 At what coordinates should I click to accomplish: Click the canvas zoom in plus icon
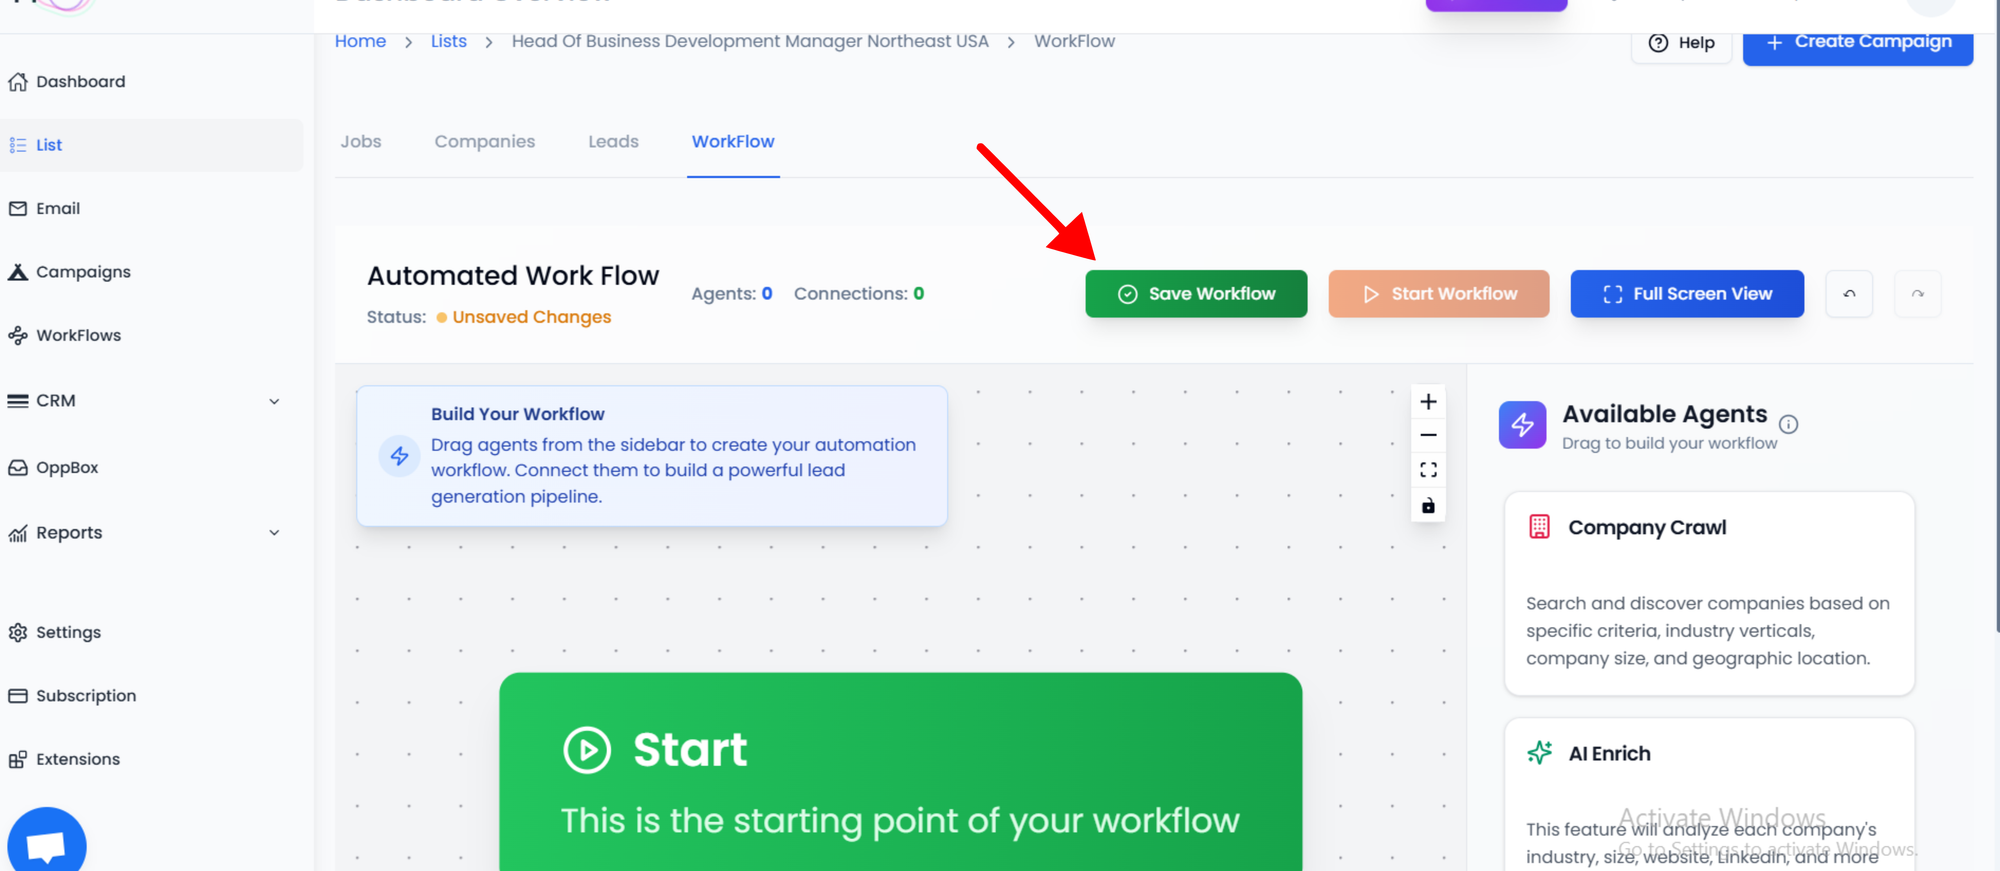1428,402
